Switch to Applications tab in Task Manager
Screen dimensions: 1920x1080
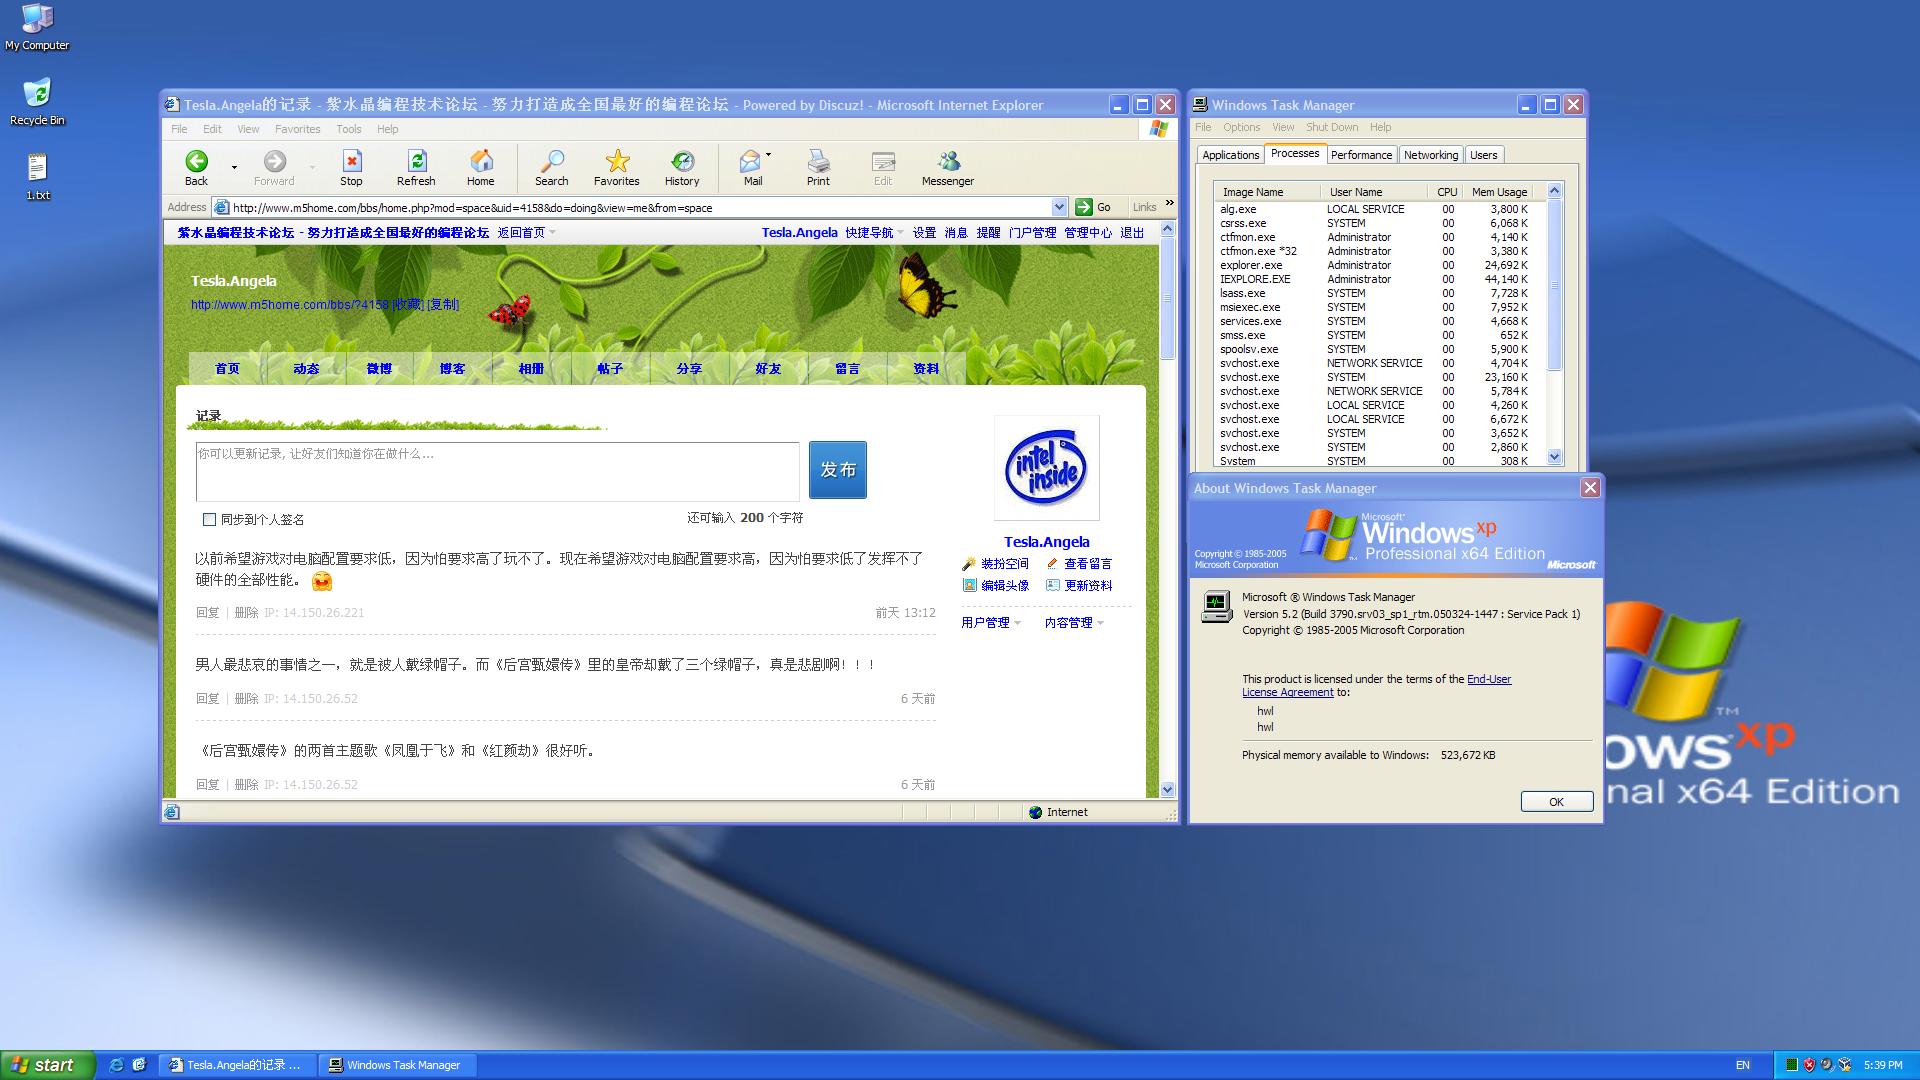[x=1230, y=155]
